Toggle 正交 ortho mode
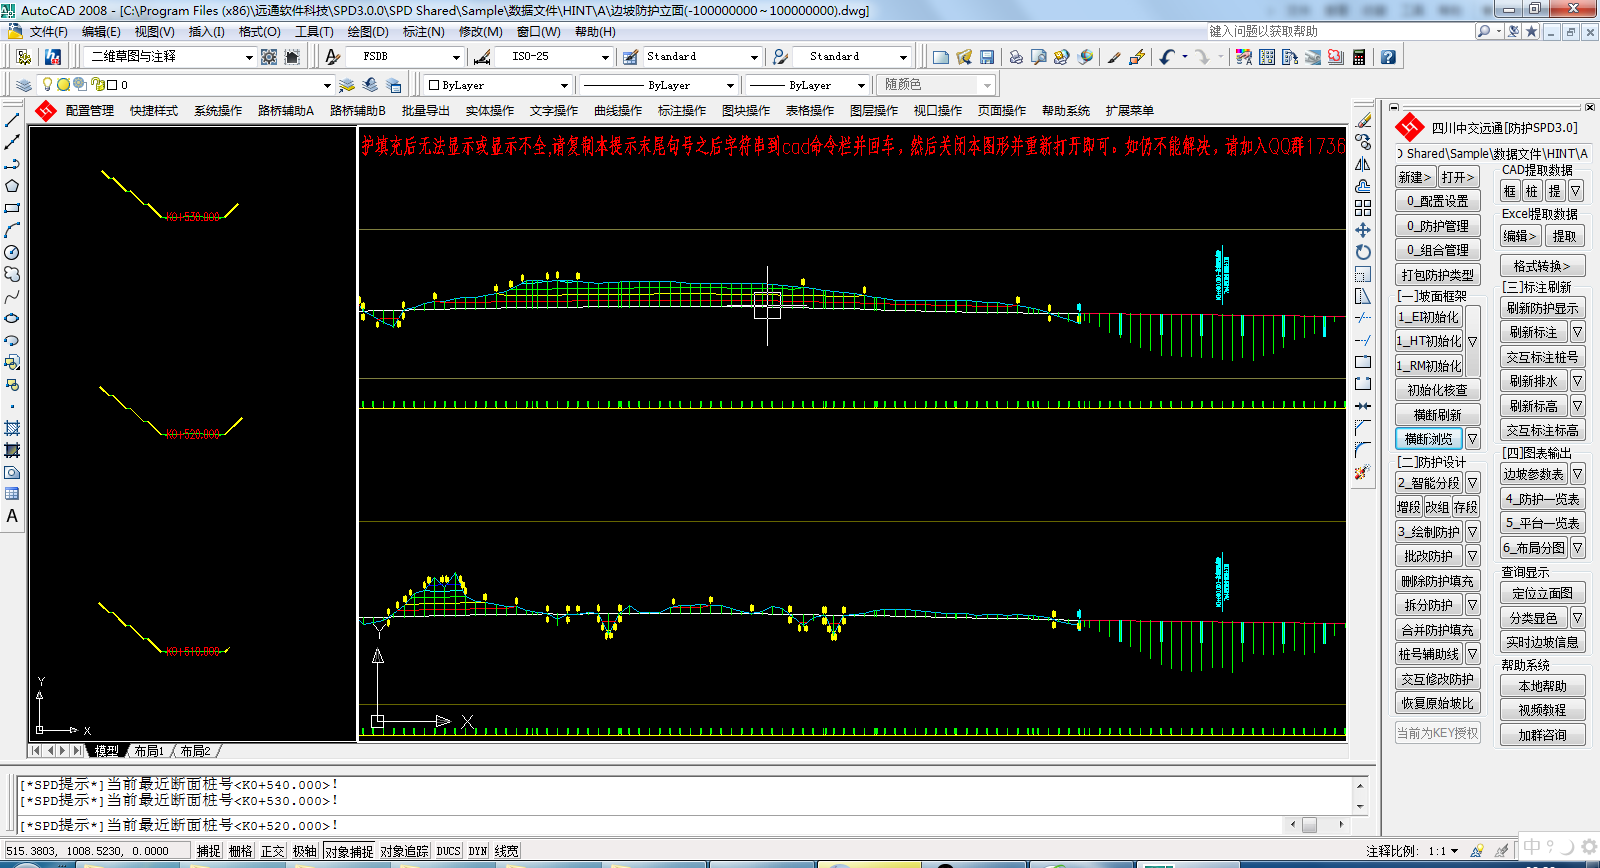Viewport: 1600px width, 868px height. (272, 851)
